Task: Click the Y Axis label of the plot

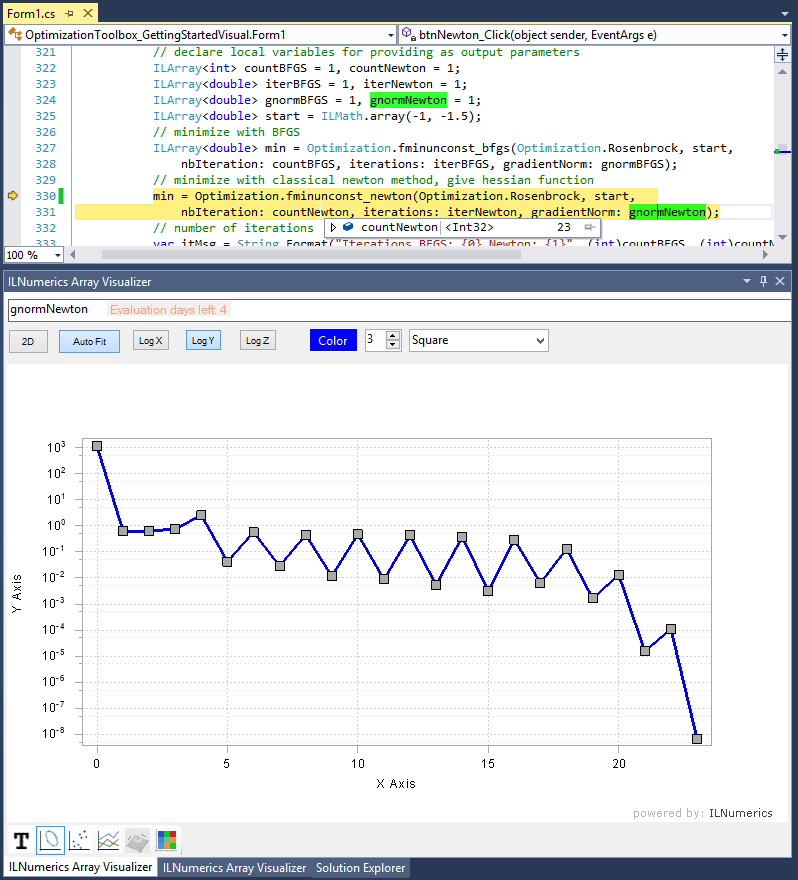Action: pos(17,594)
